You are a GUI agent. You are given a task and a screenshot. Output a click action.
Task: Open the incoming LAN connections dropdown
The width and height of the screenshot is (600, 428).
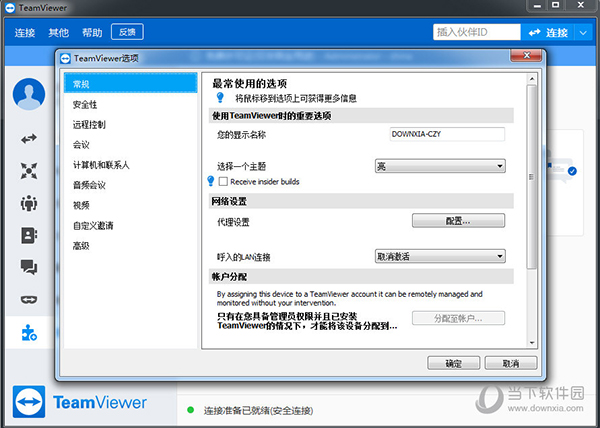pyautogui.click(x=440, y=256)
